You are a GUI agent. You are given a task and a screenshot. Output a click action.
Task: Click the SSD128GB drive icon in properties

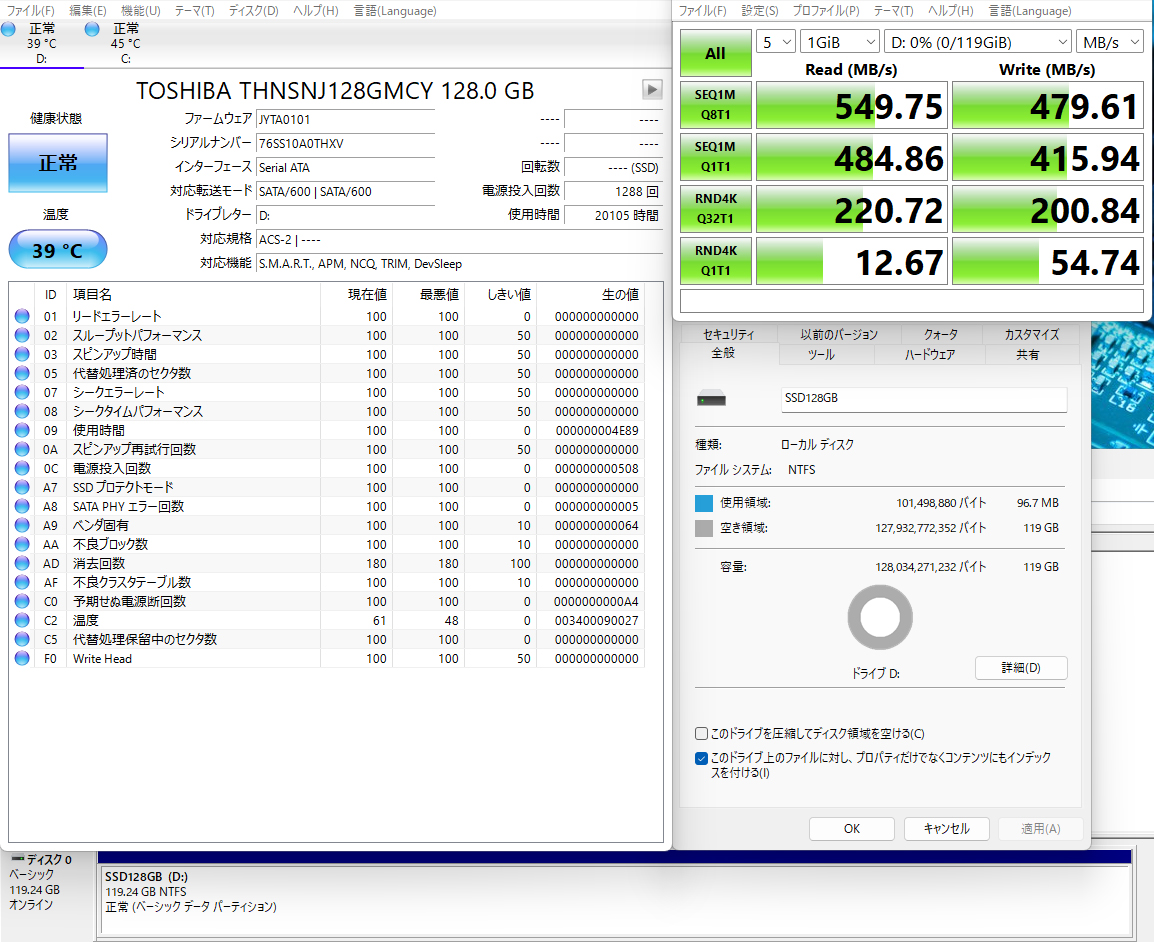pos(712,399)
